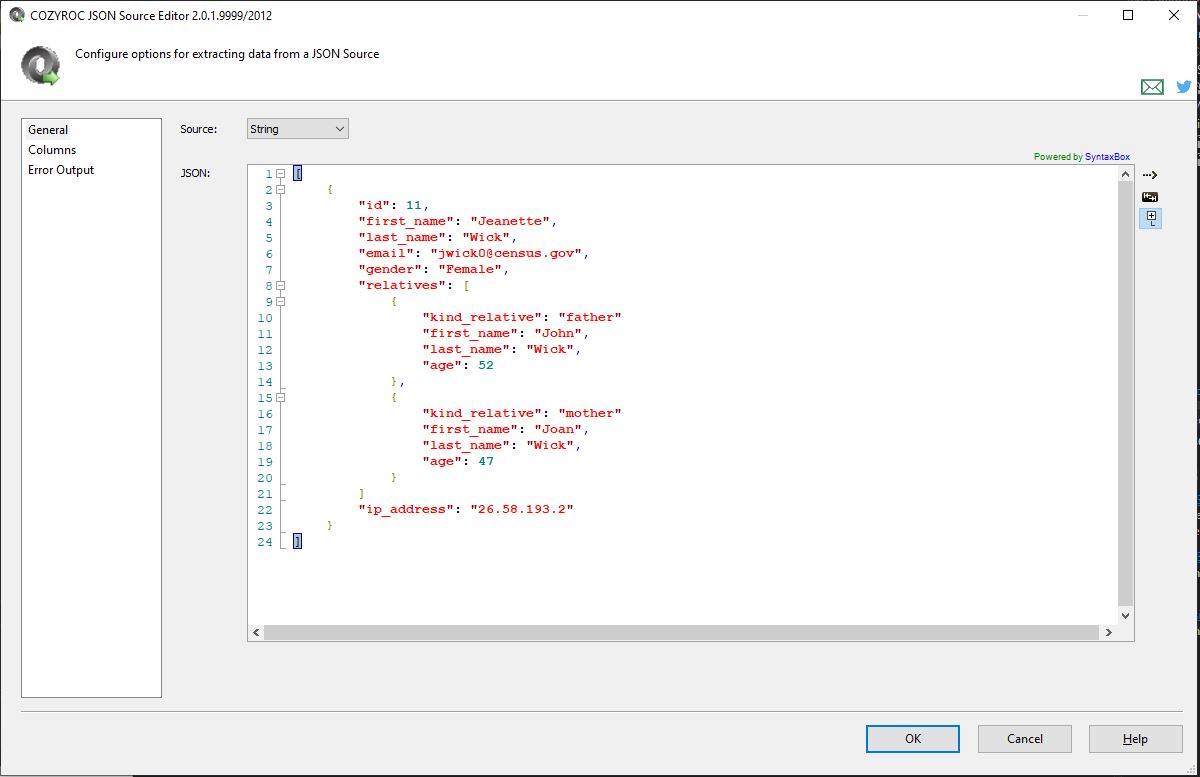Viewport: 1200px width, 777px height.
Task: Click the editor vertical scrollbar thumb
Action: 1126,392
